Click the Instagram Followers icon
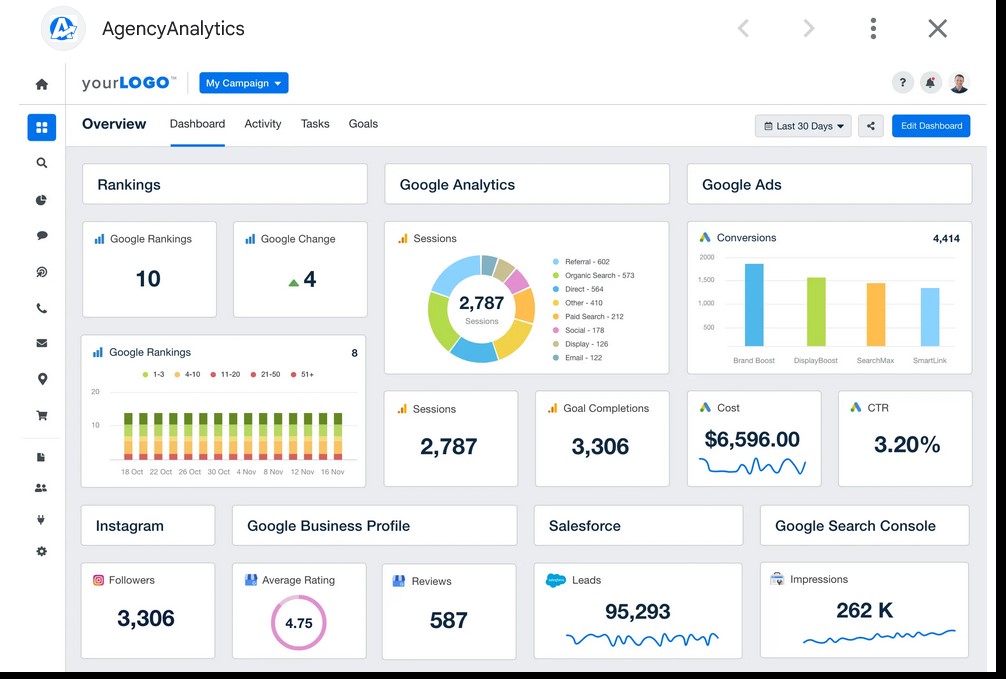1006x679 pixels. coord(98,580)
